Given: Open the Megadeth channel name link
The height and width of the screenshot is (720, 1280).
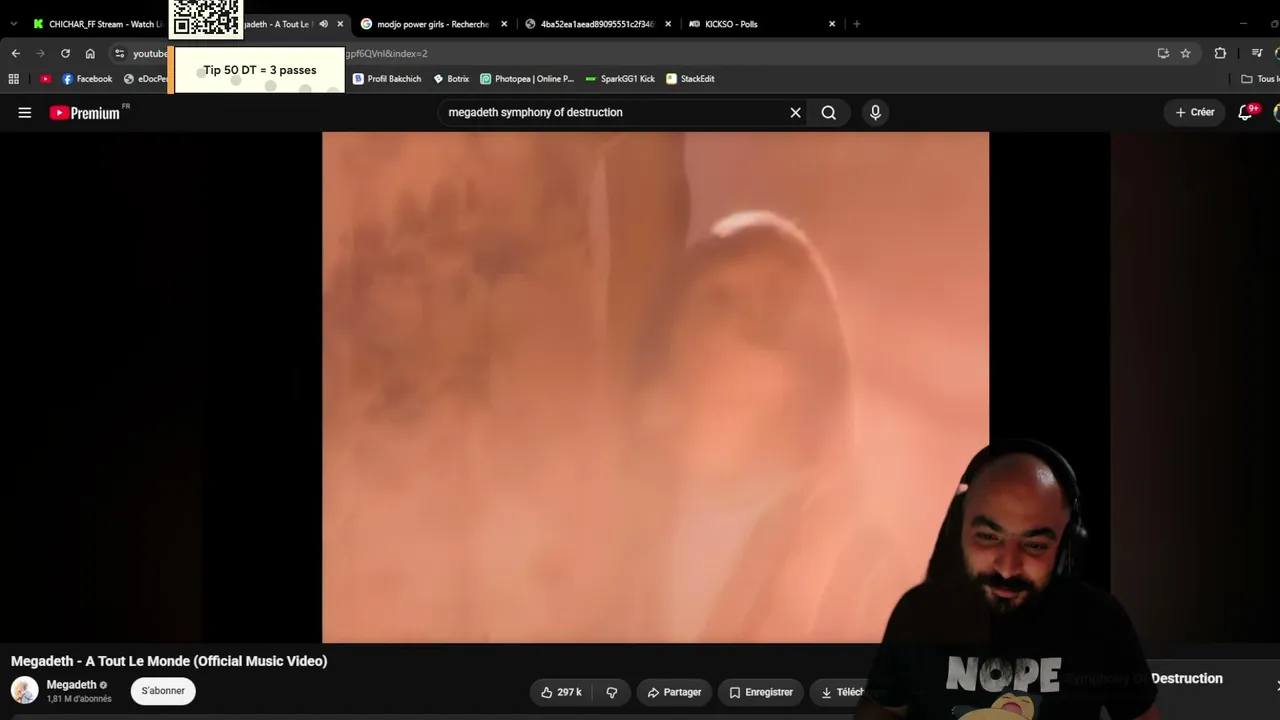Looking at the screenshot, I should tap(71, 685).
